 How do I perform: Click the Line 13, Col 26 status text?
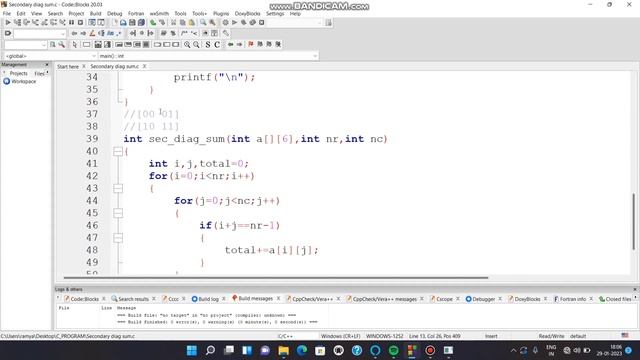(435, 336)
